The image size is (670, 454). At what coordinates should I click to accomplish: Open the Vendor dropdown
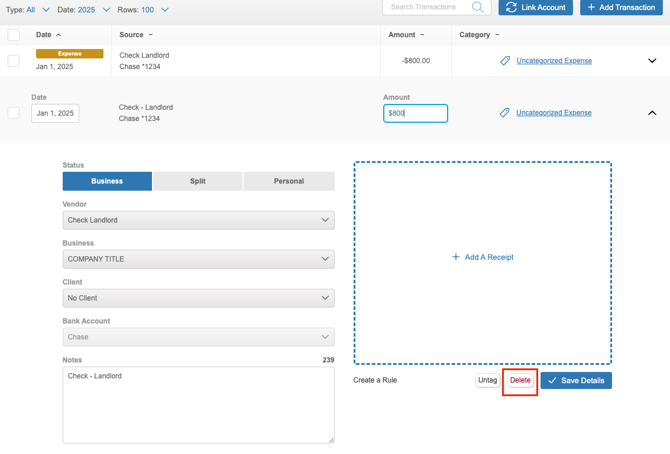pos(198,220)
